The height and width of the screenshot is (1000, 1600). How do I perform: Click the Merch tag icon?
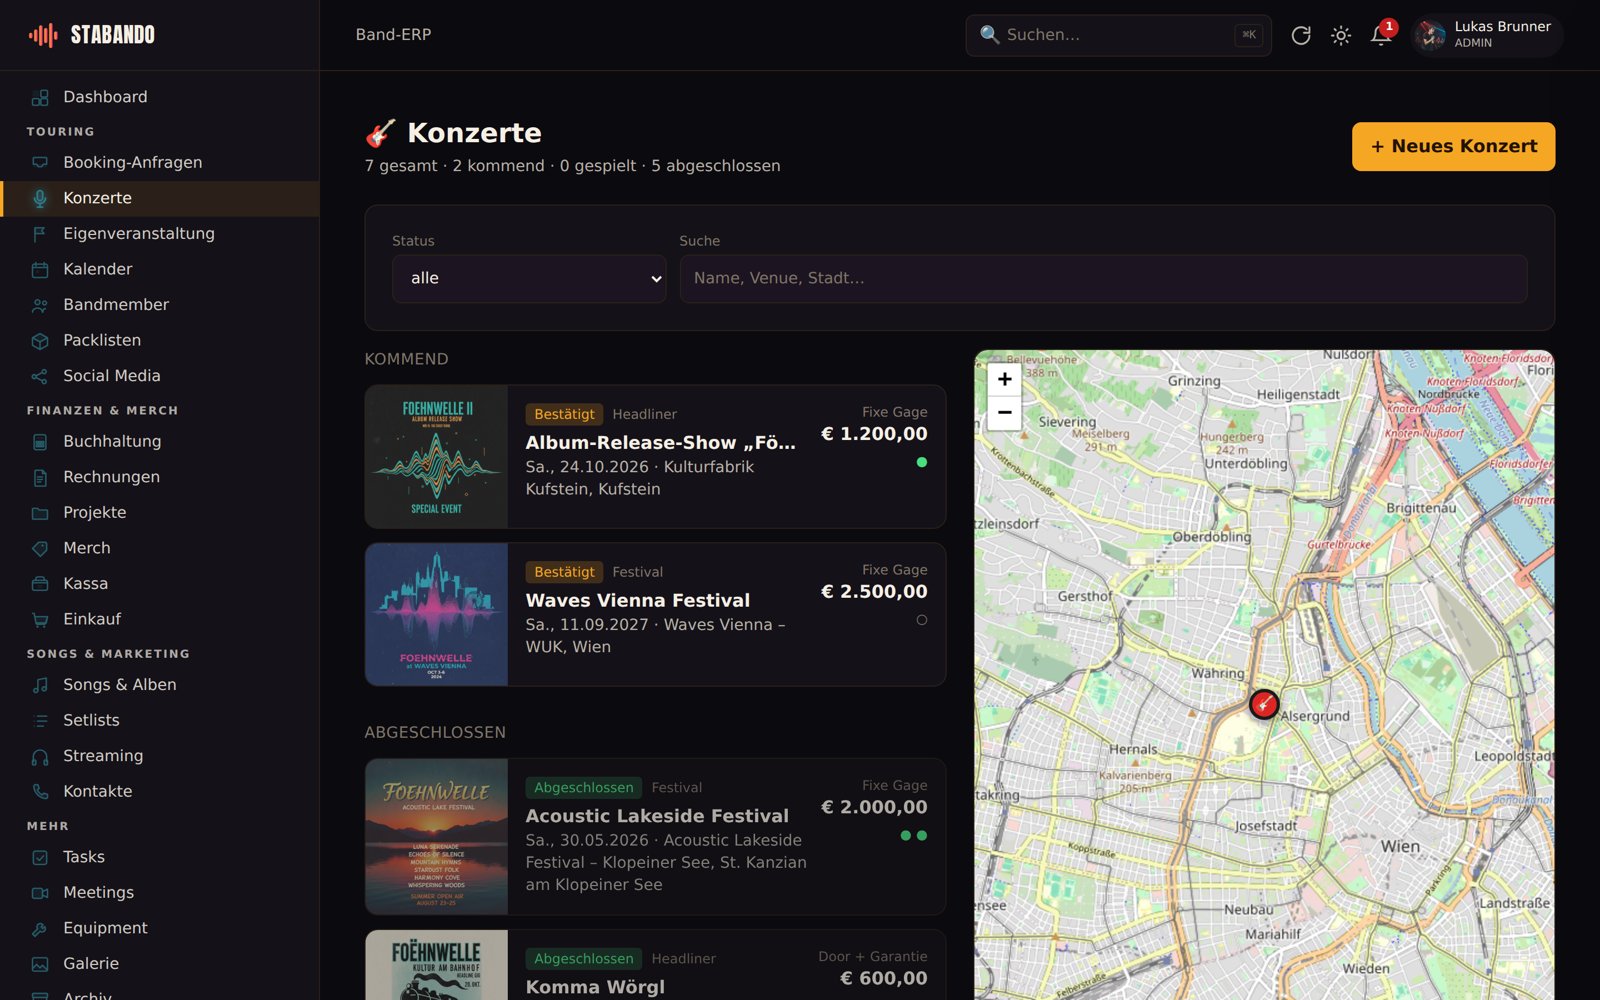tap(40, 548)
